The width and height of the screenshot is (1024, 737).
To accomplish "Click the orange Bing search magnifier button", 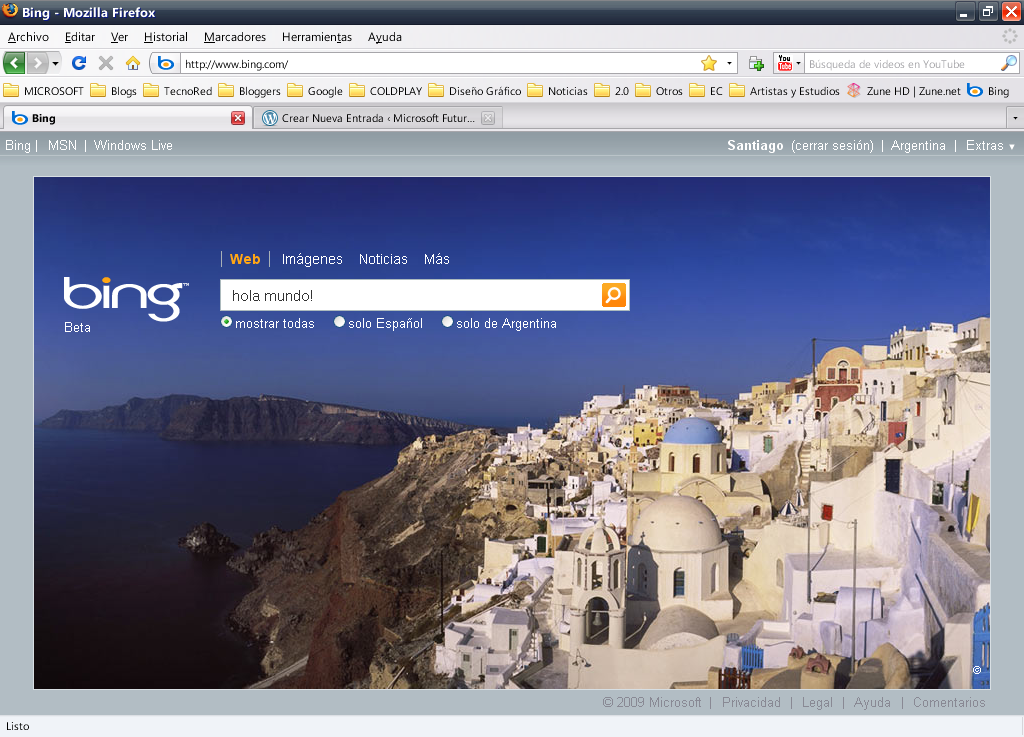I will coord(613,295).
